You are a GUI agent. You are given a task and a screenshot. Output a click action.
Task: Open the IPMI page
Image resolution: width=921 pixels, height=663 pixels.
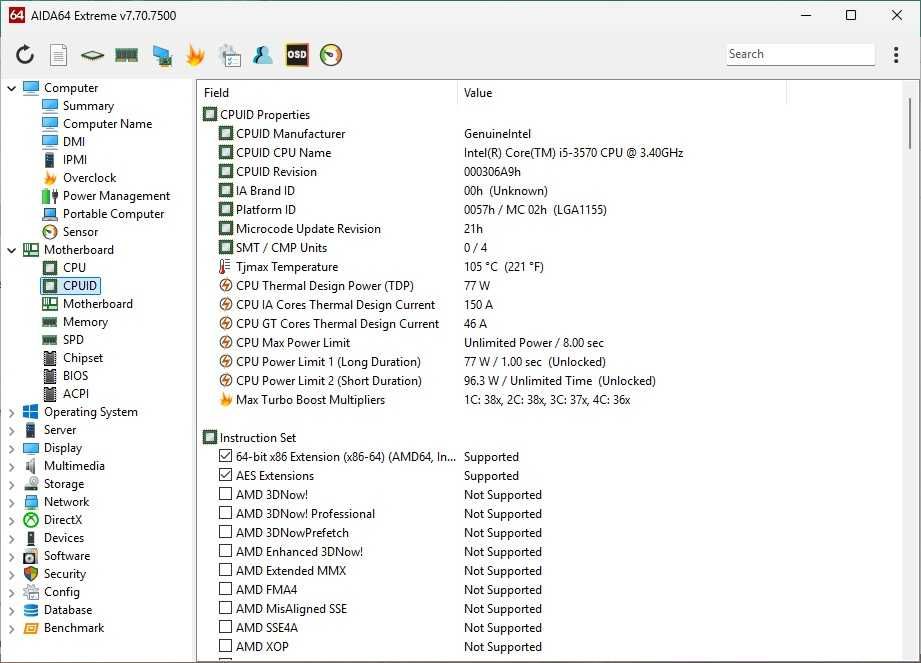[75, 160]
